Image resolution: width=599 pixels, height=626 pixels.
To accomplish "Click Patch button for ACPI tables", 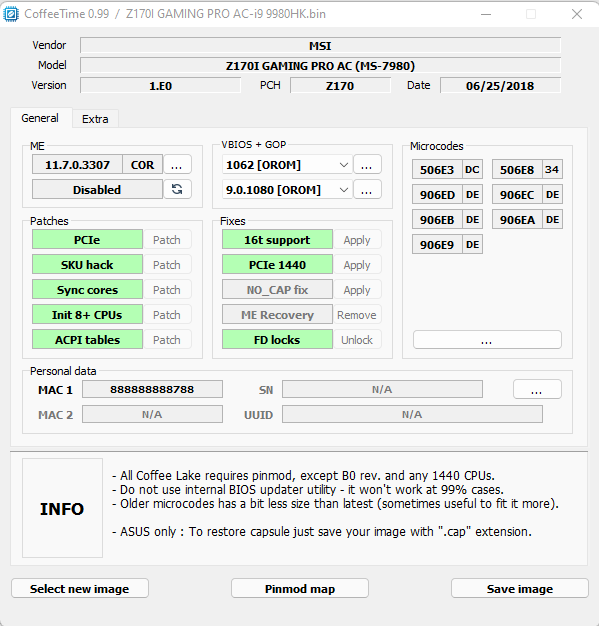I will (167, 340).
